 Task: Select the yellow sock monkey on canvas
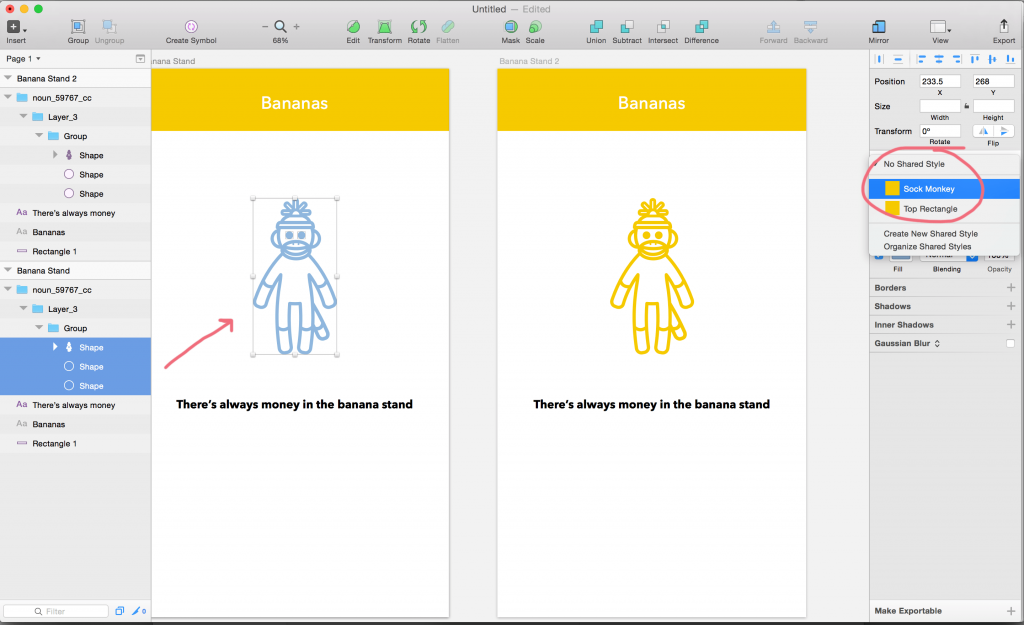pos(651,275)
